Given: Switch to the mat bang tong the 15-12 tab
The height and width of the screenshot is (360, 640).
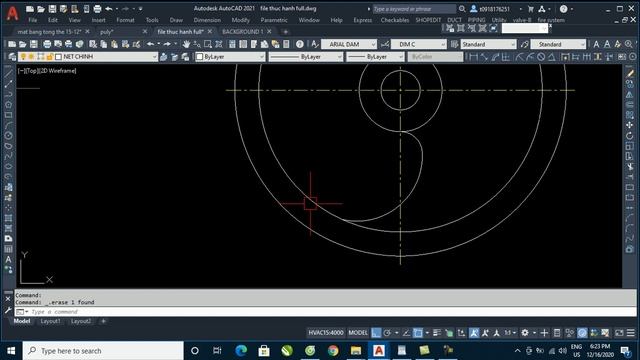Looking at the screenshot, I should point(49,31).
